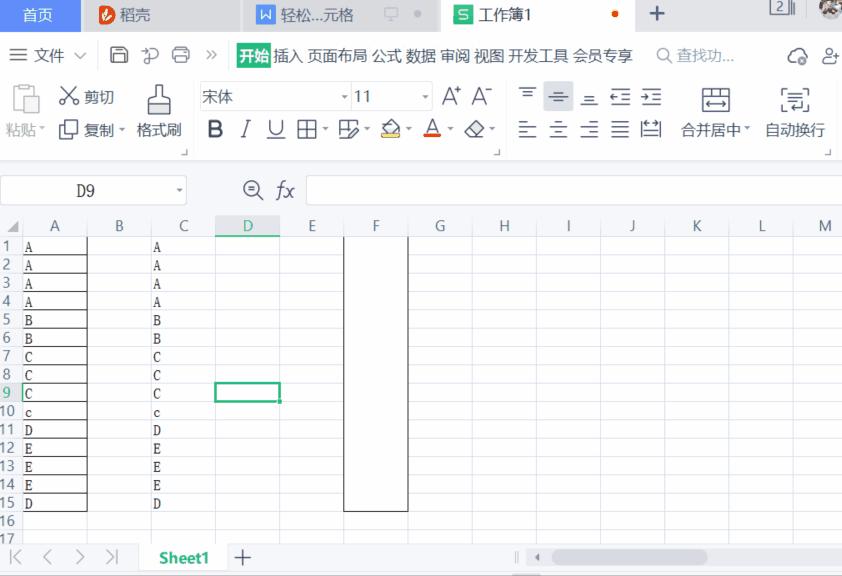Click the Print icon in quick toolbar
The image size is (842, 576).
[180, 55]
